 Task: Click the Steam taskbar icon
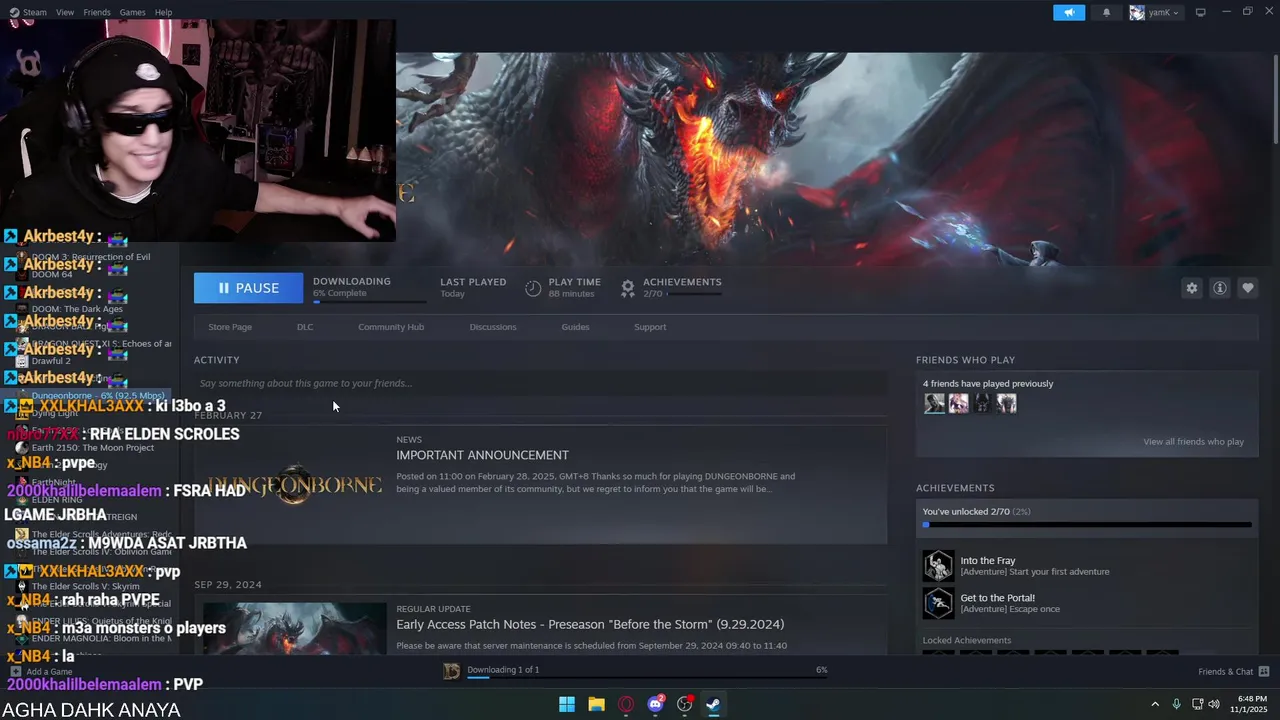pyautogui.click(x=714, y=704)
